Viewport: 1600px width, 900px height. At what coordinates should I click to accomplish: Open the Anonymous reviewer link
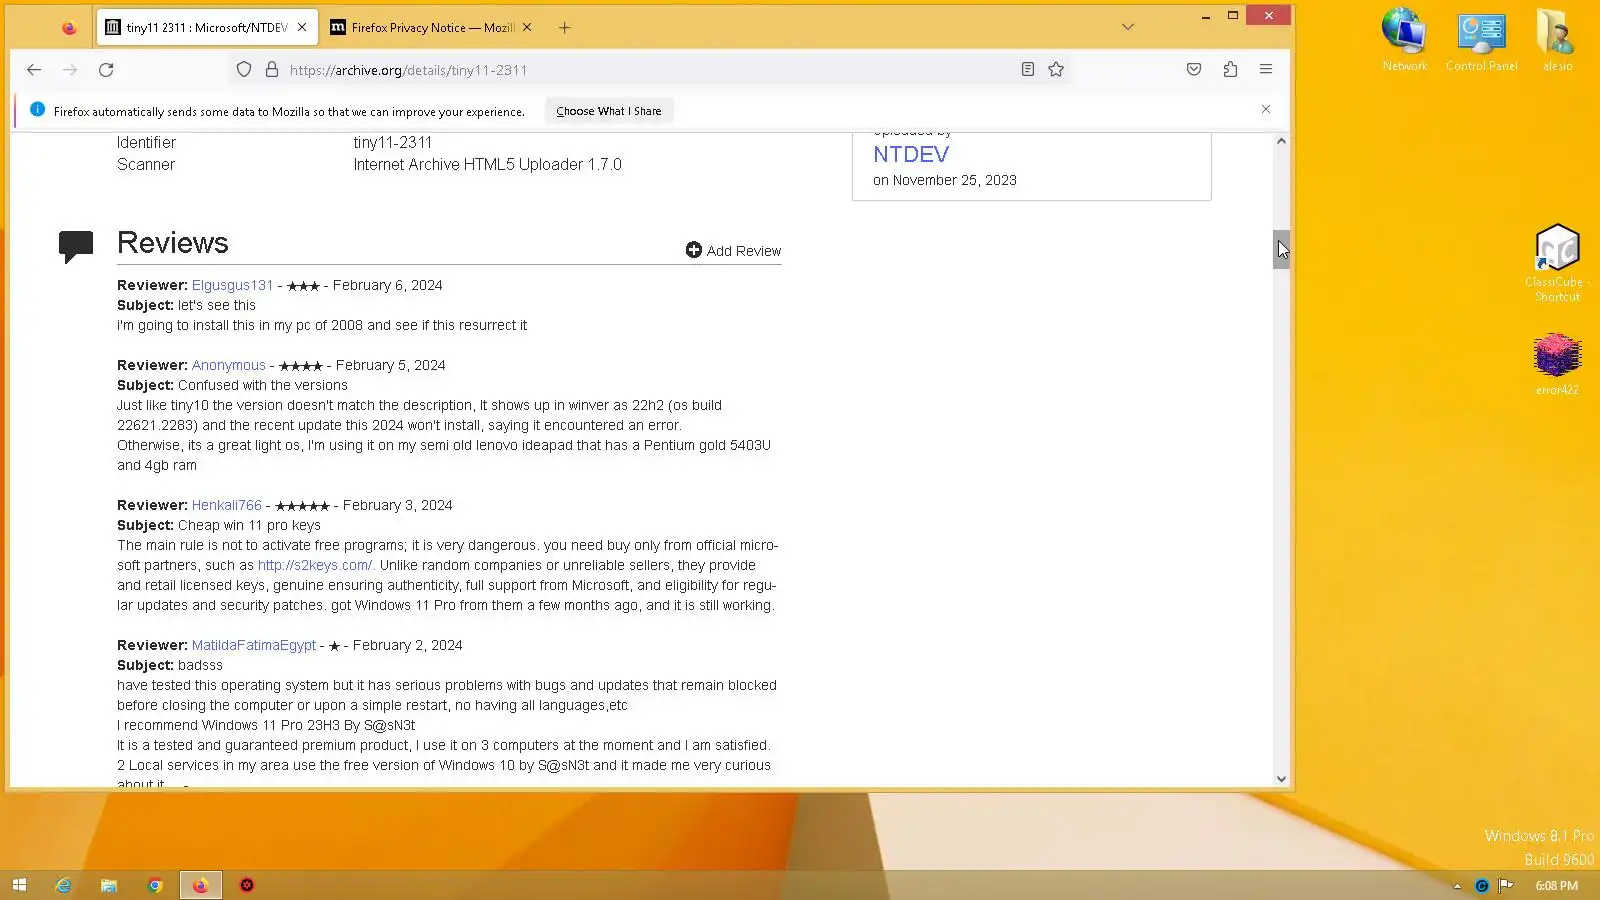229,366
